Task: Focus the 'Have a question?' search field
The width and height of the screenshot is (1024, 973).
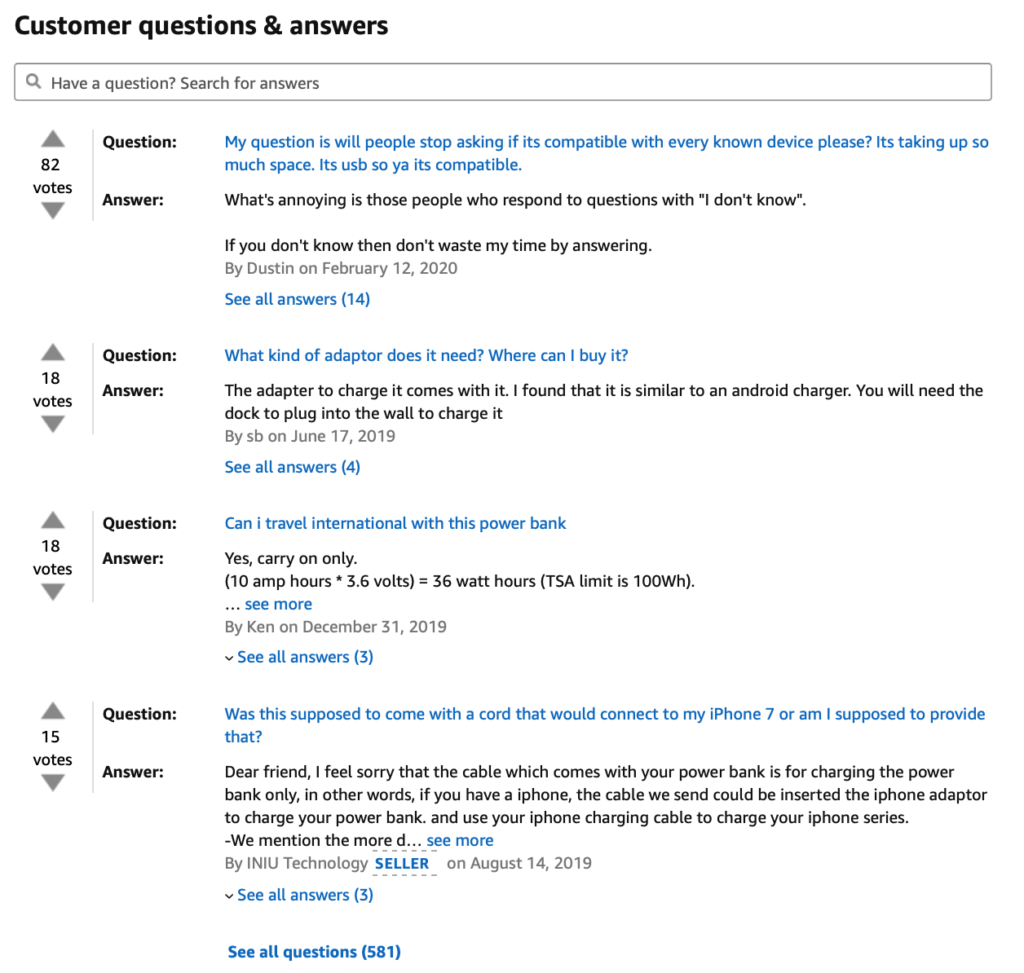Action: [510, 83]
